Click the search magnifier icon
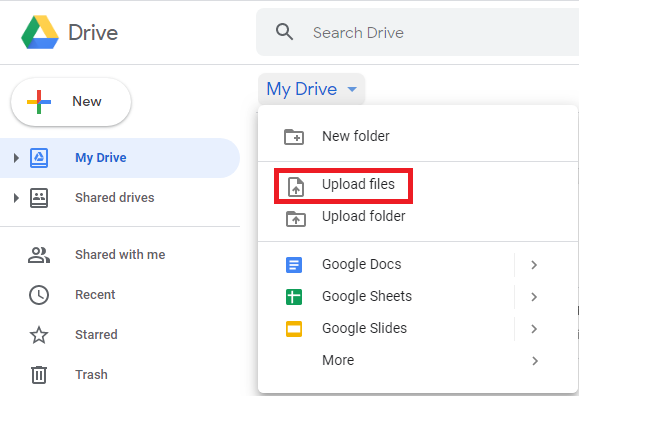 (284, 32)
